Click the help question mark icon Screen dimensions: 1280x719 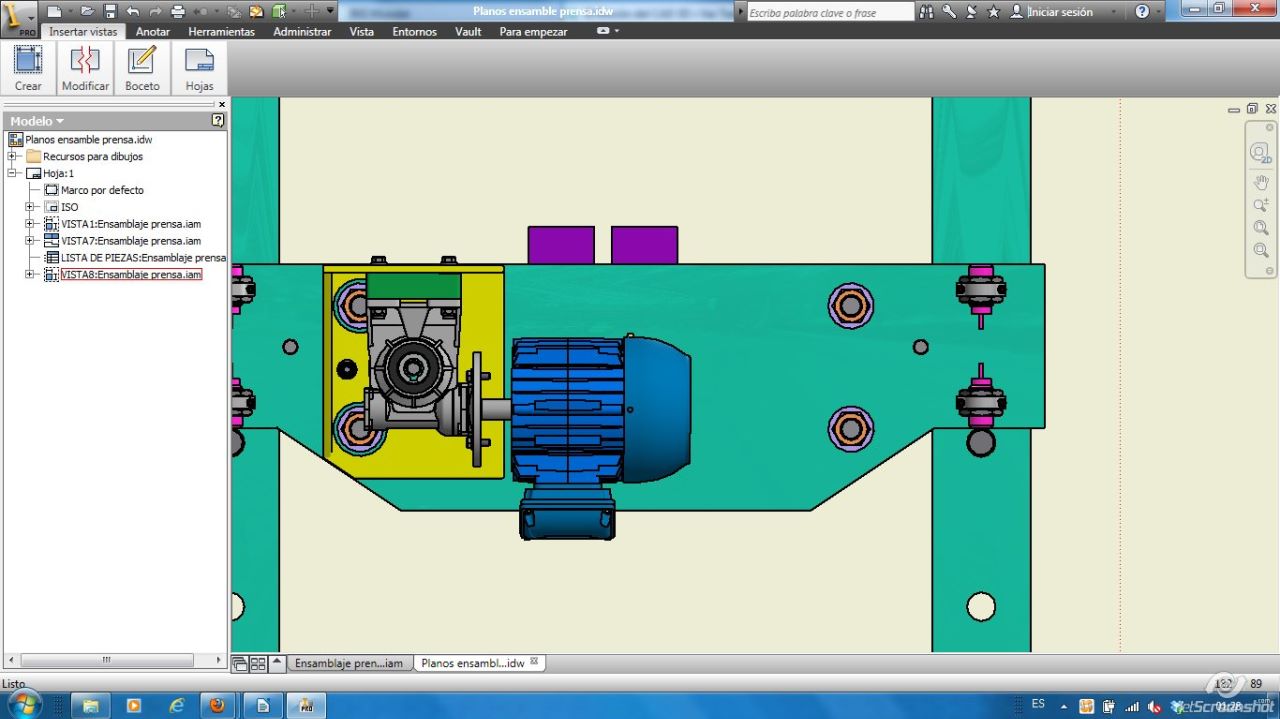1143,11
